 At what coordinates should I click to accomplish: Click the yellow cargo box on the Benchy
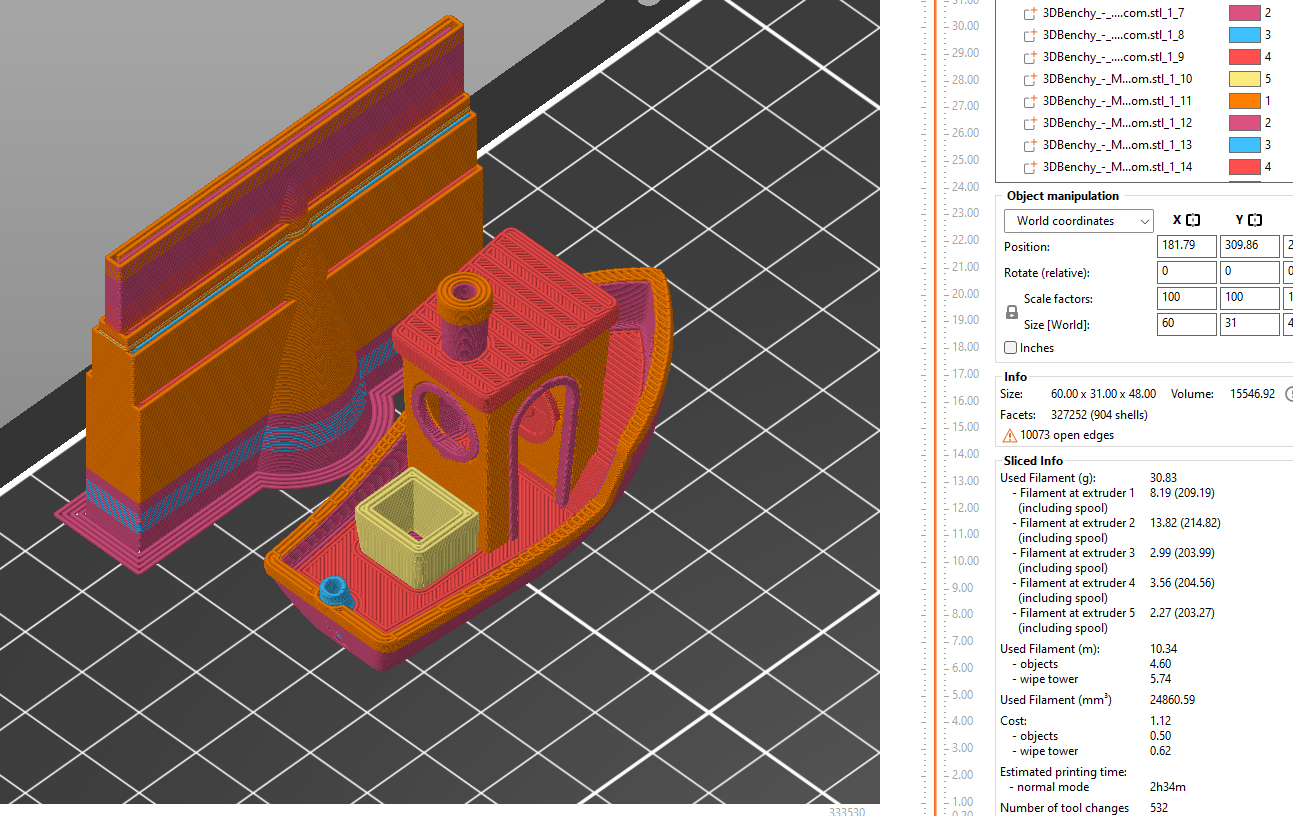coord(418,527)
